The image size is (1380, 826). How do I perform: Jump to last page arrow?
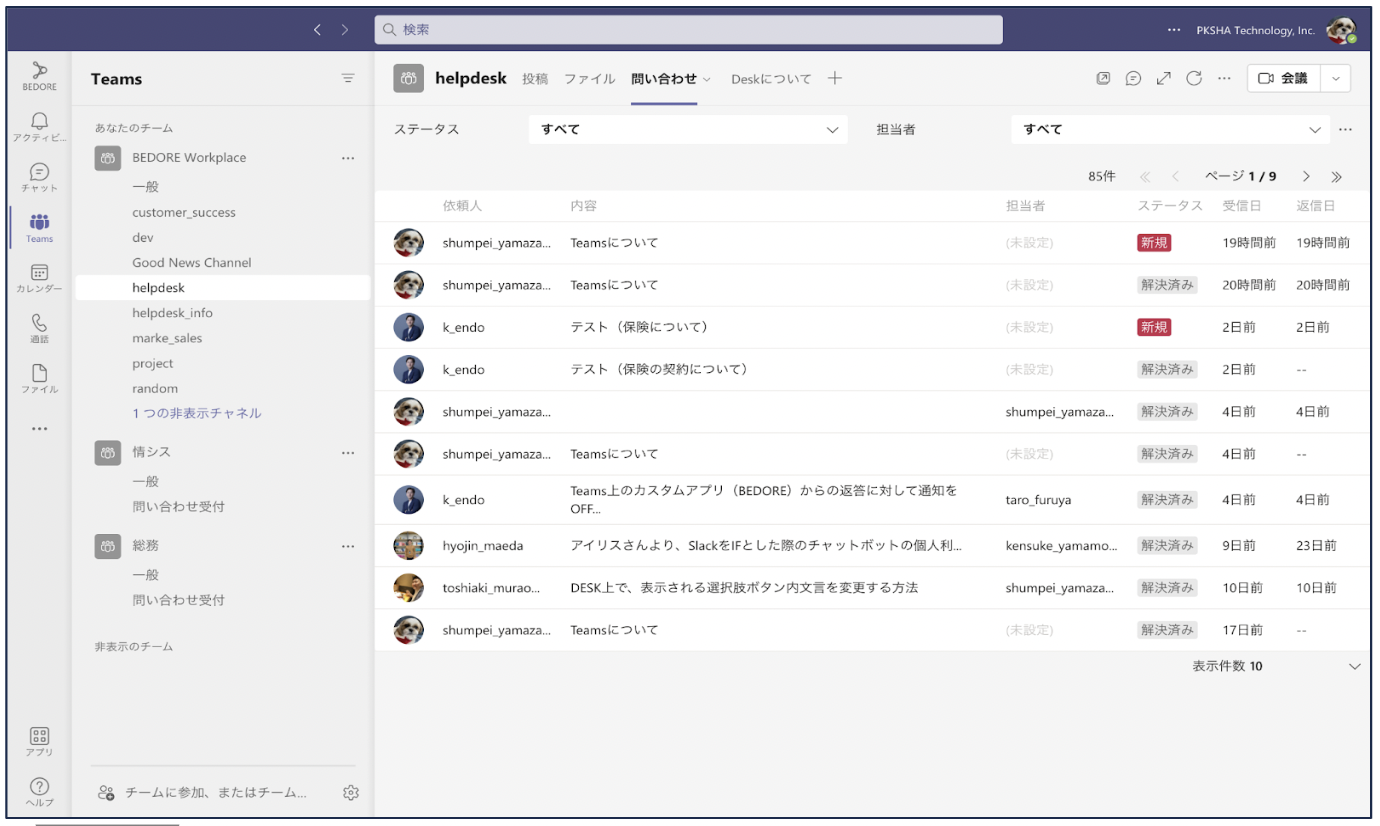[x=1336, y=177]
